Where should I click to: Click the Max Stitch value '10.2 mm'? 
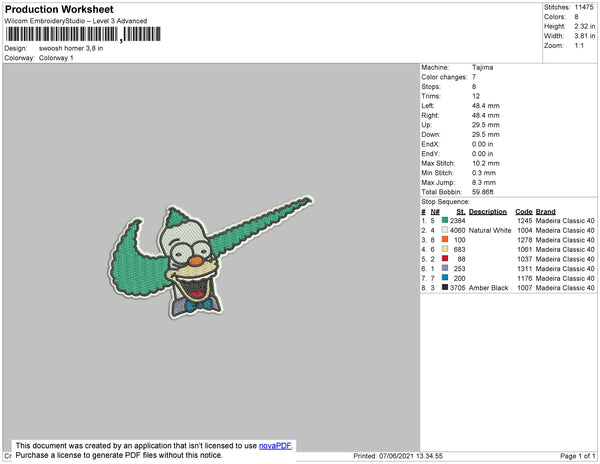click(486, 163)
